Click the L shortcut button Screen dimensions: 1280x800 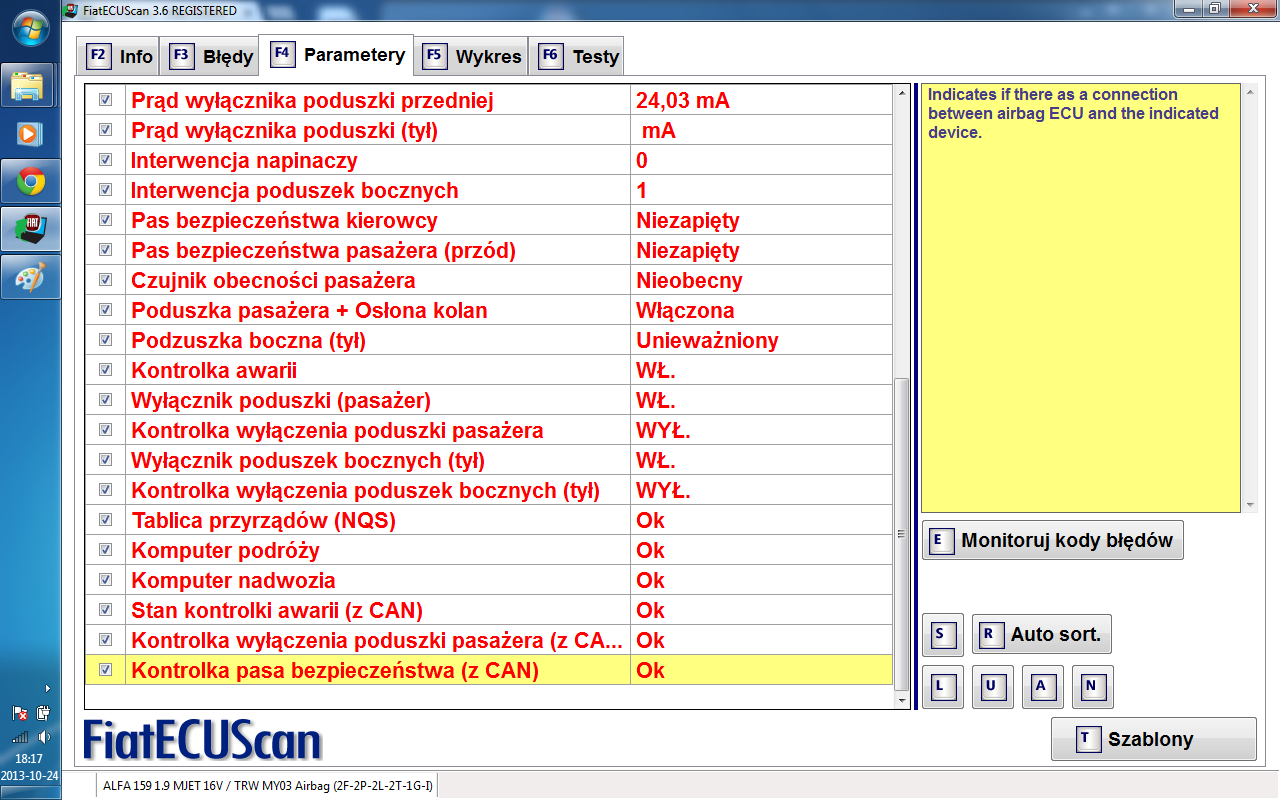(x=942, y=686)
